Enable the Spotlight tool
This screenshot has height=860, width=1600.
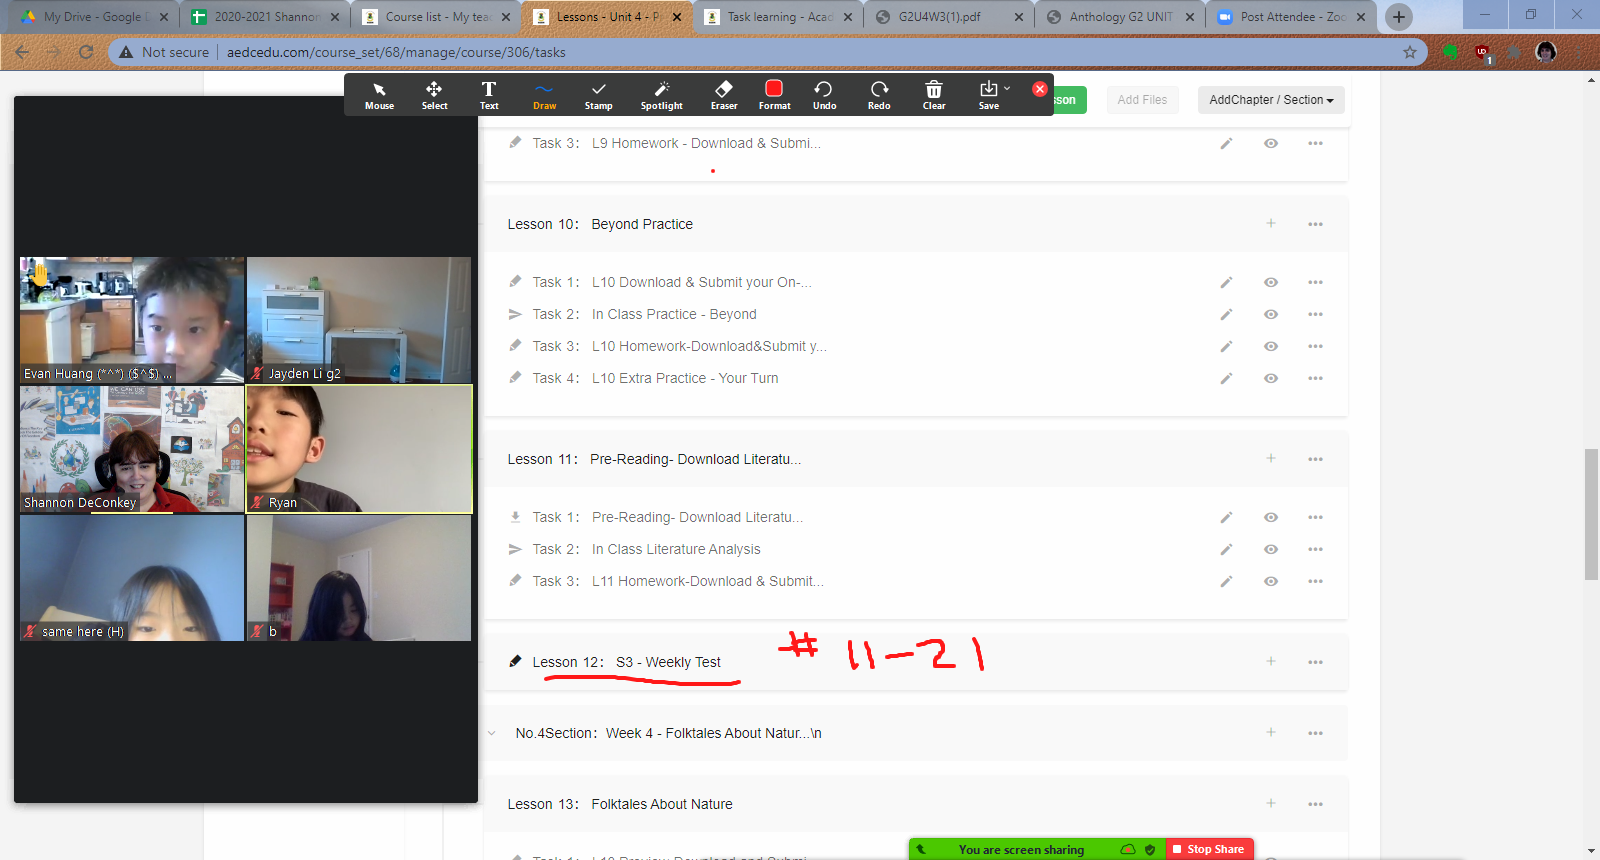[661, 95]
